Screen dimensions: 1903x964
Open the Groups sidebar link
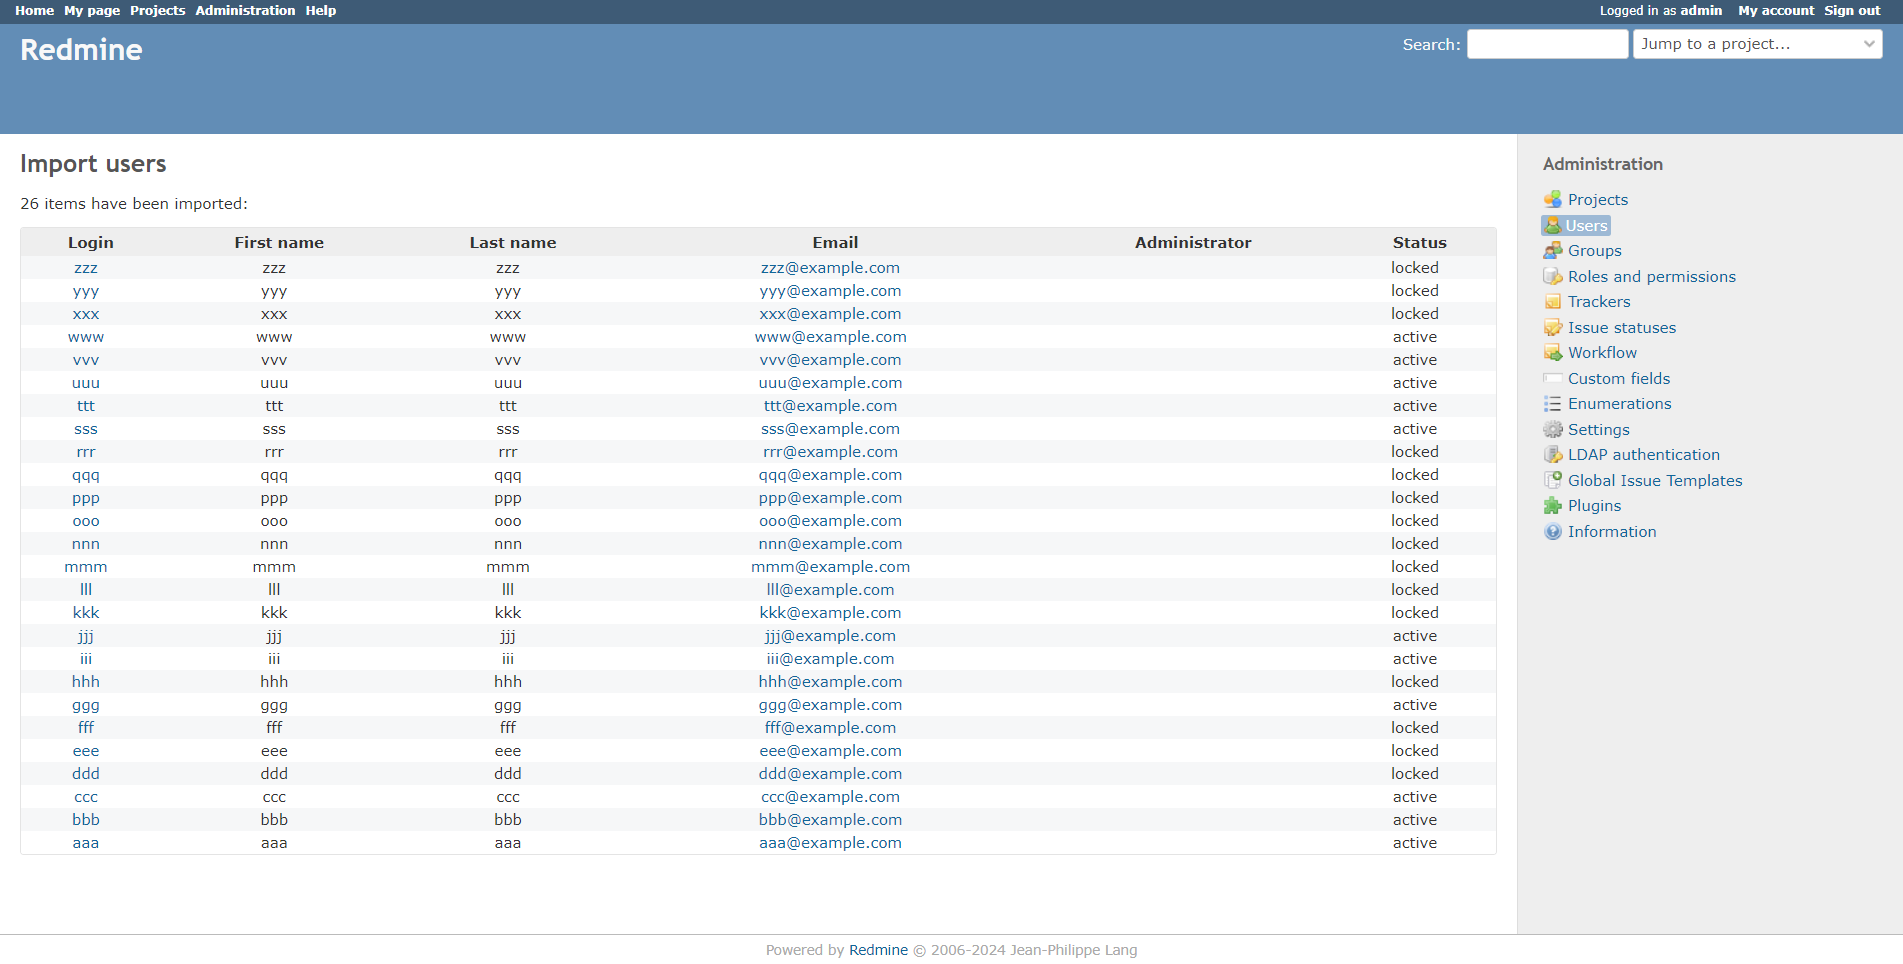click(x=1595, y=251)
